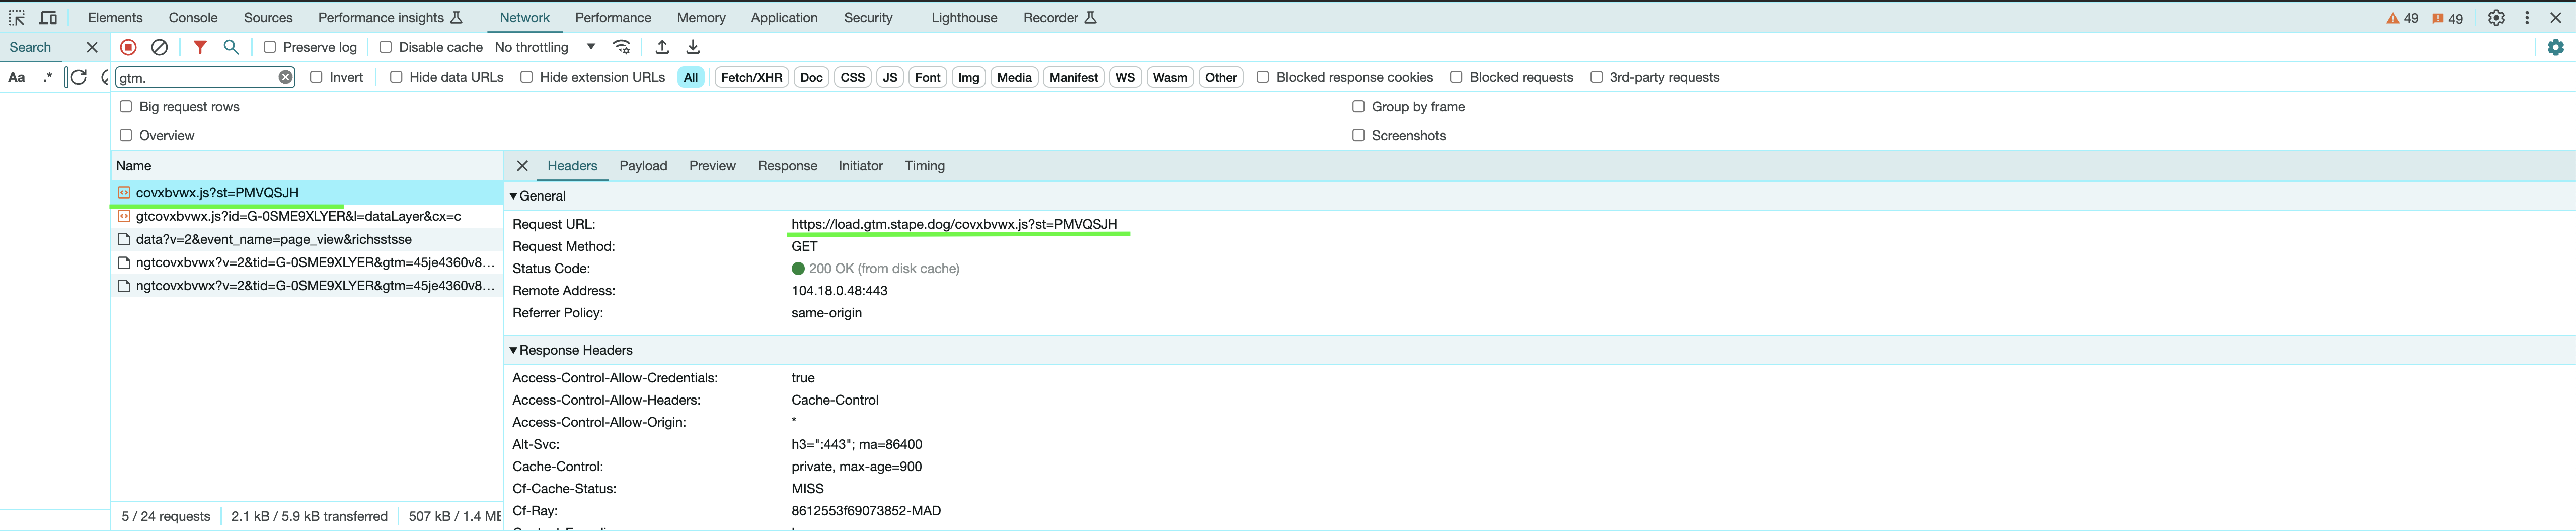The width and height of the screenshot is (2576, 531).
Task: Clear the gtm. filter text
Action: (285, 77)
